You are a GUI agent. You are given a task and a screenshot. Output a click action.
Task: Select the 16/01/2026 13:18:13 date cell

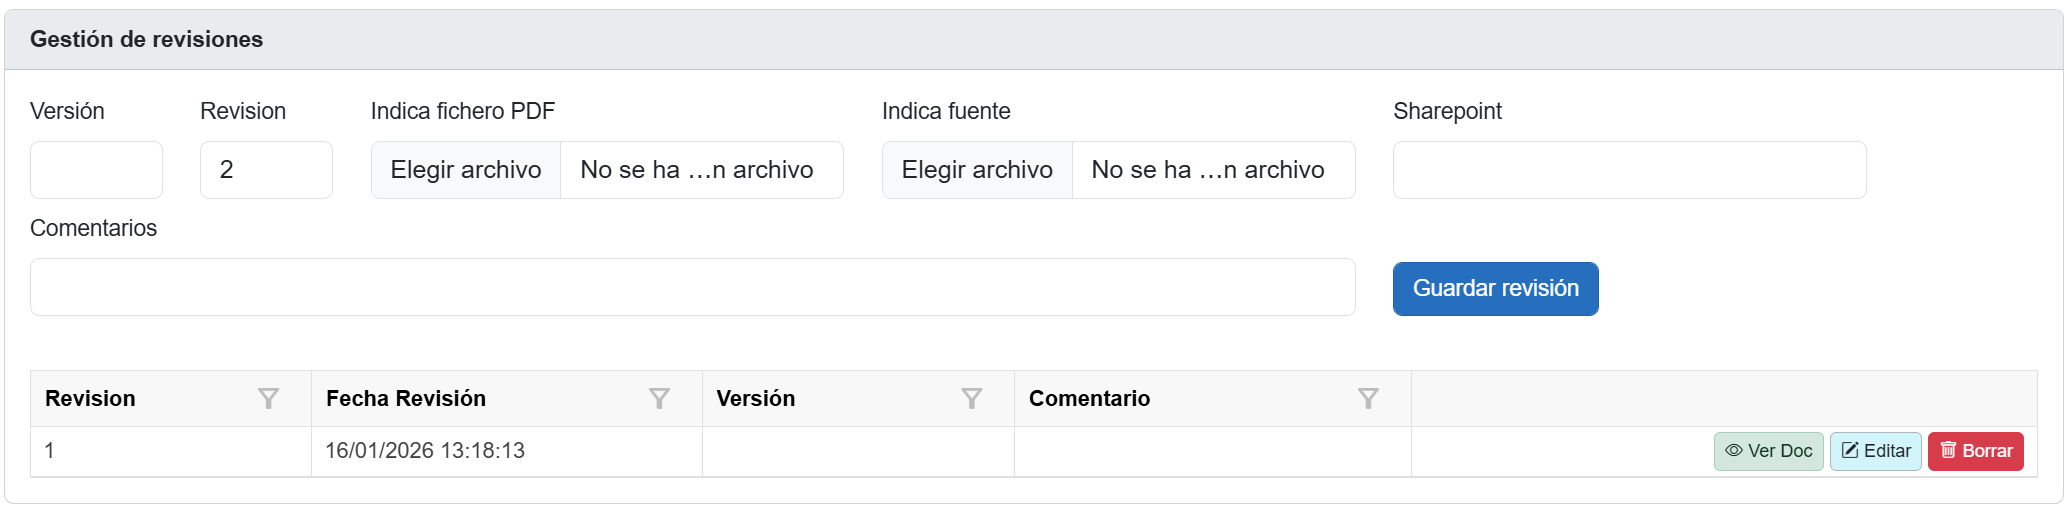pyautogui.click(x=425, y=451)
